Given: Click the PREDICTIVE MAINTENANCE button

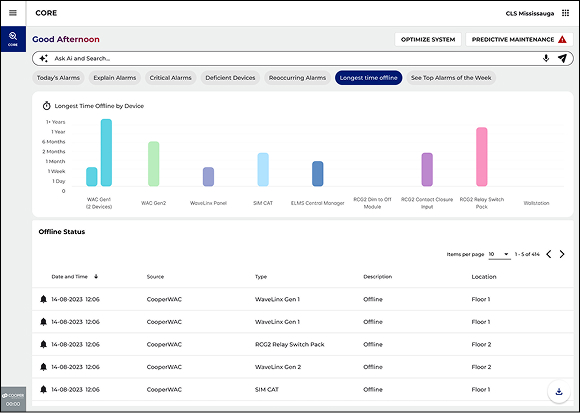Looking at the screenshot, I should [519, 40].
